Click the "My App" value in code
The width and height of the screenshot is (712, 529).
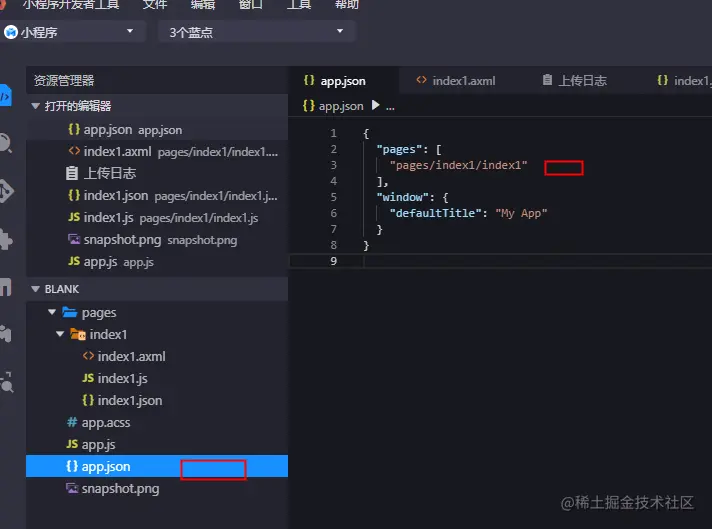[521, 213]
